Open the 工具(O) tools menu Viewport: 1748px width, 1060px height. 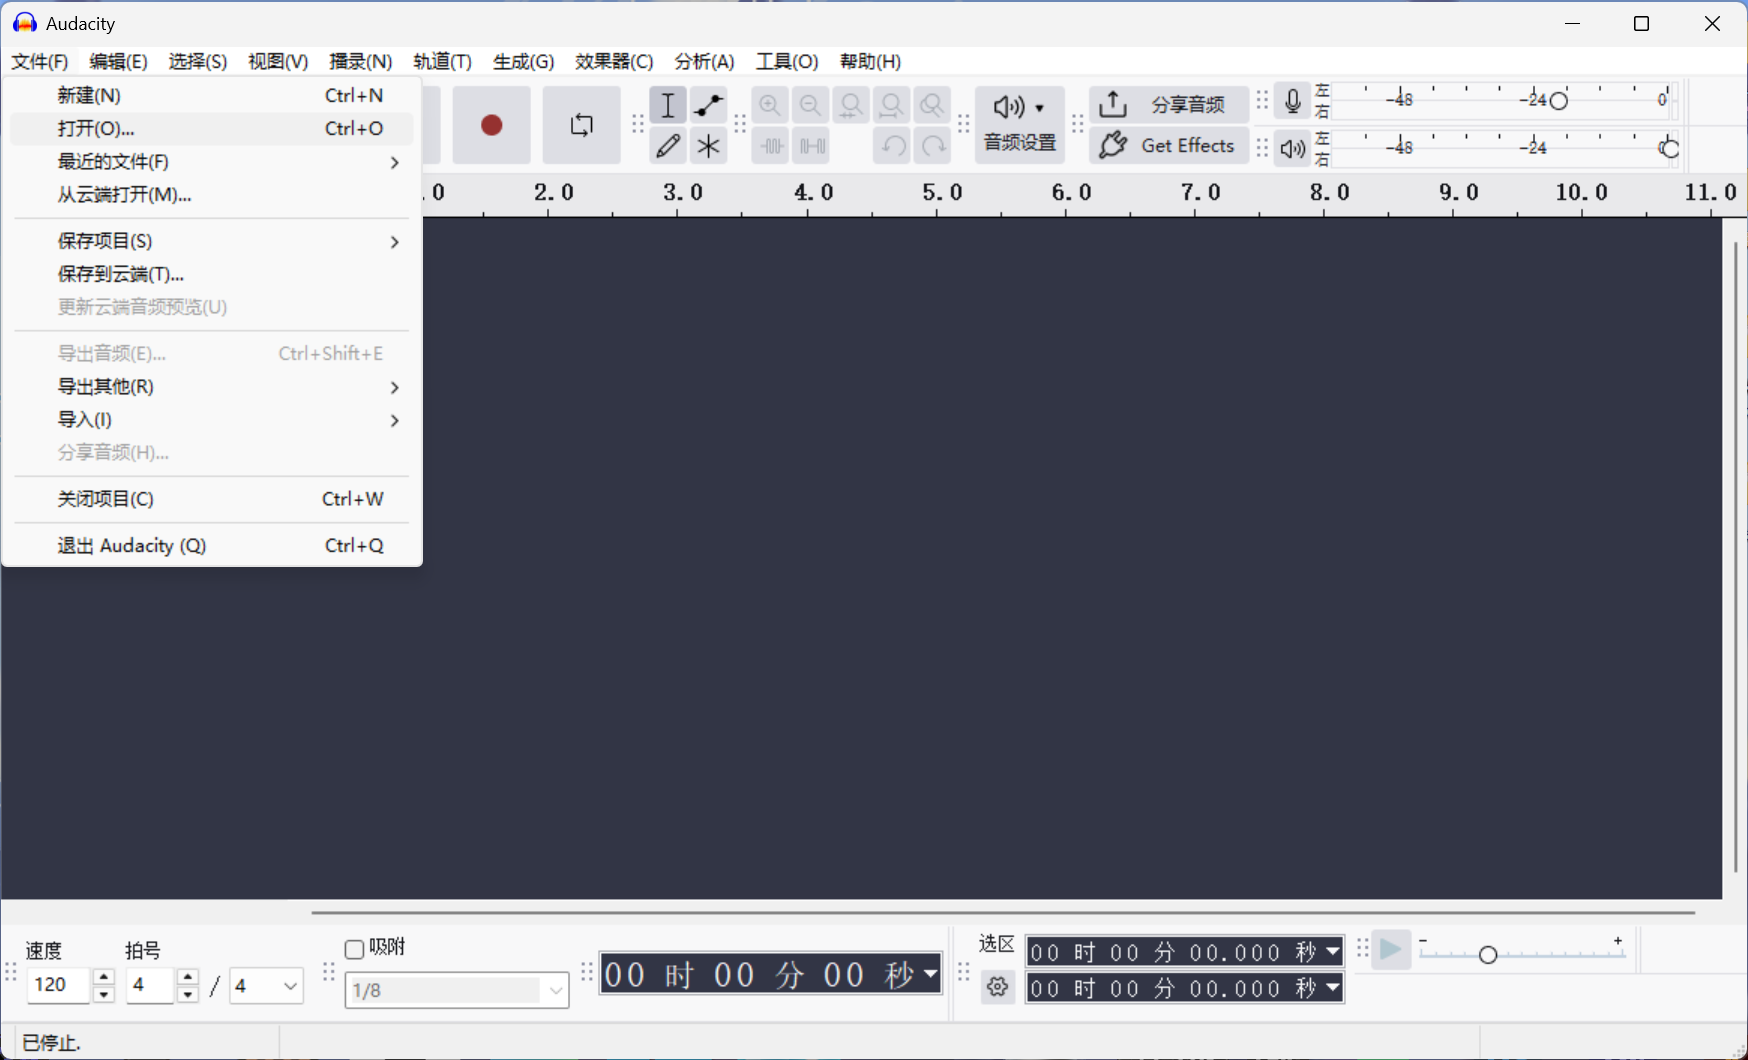pyautogui.click(x=787, y=62)
